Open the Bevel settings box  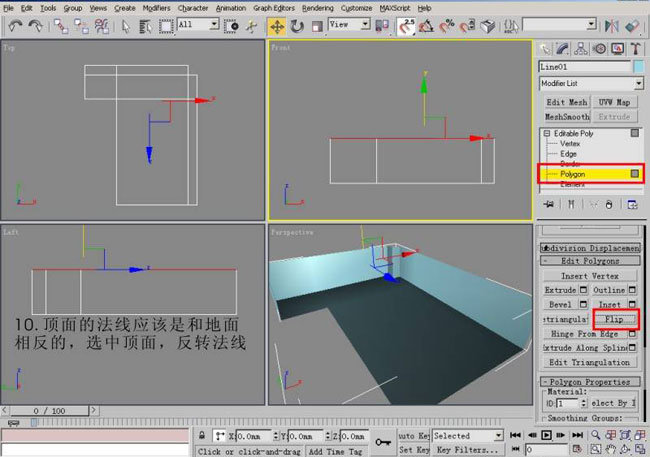584,304
